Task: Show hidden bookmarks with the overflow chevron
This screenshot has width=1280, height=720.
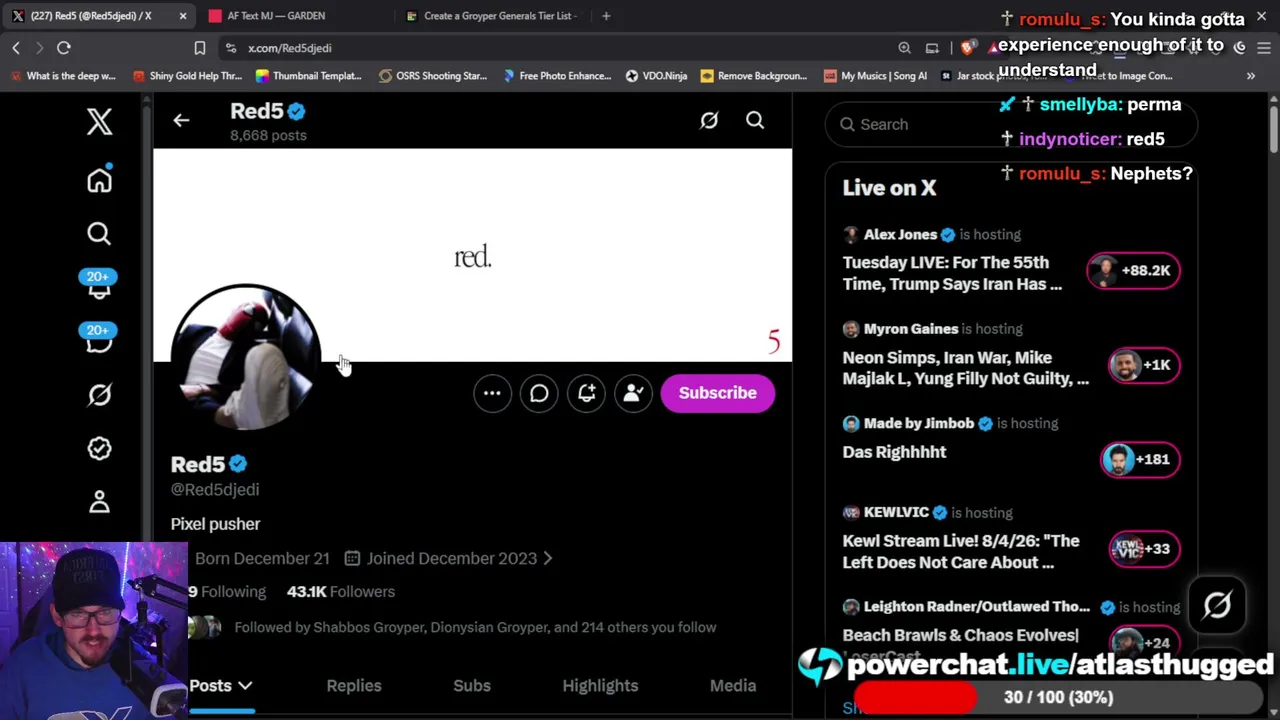Action: coord(1250,76)
